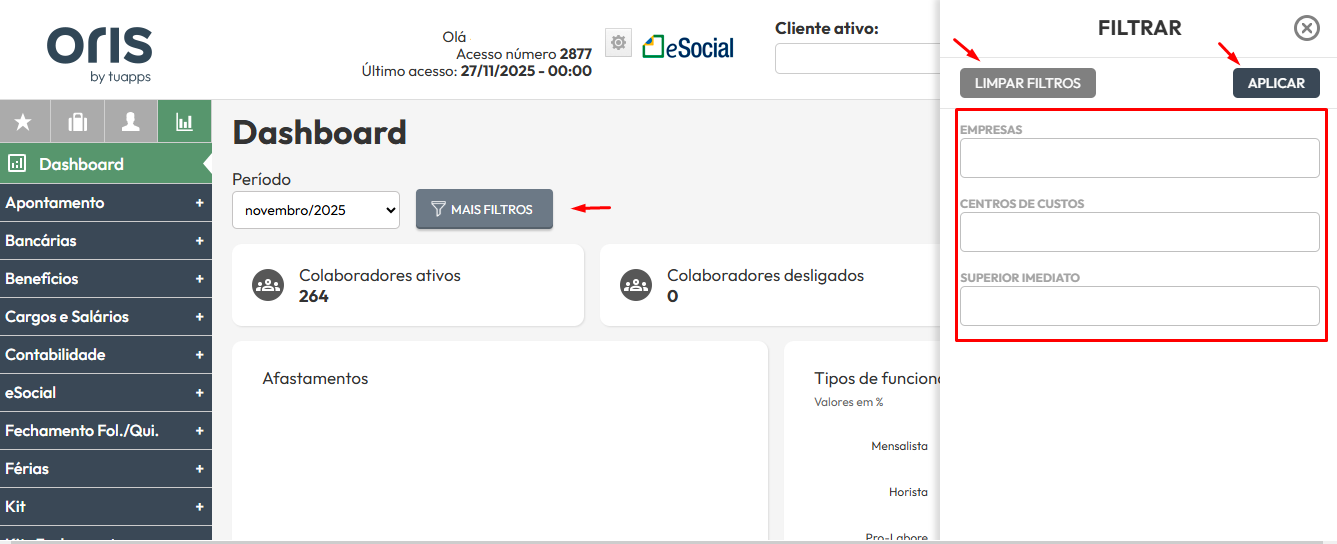This screenshot has height=544, width=1337.
Task: Select the bar chart tab icon
Action: (184, 122)
